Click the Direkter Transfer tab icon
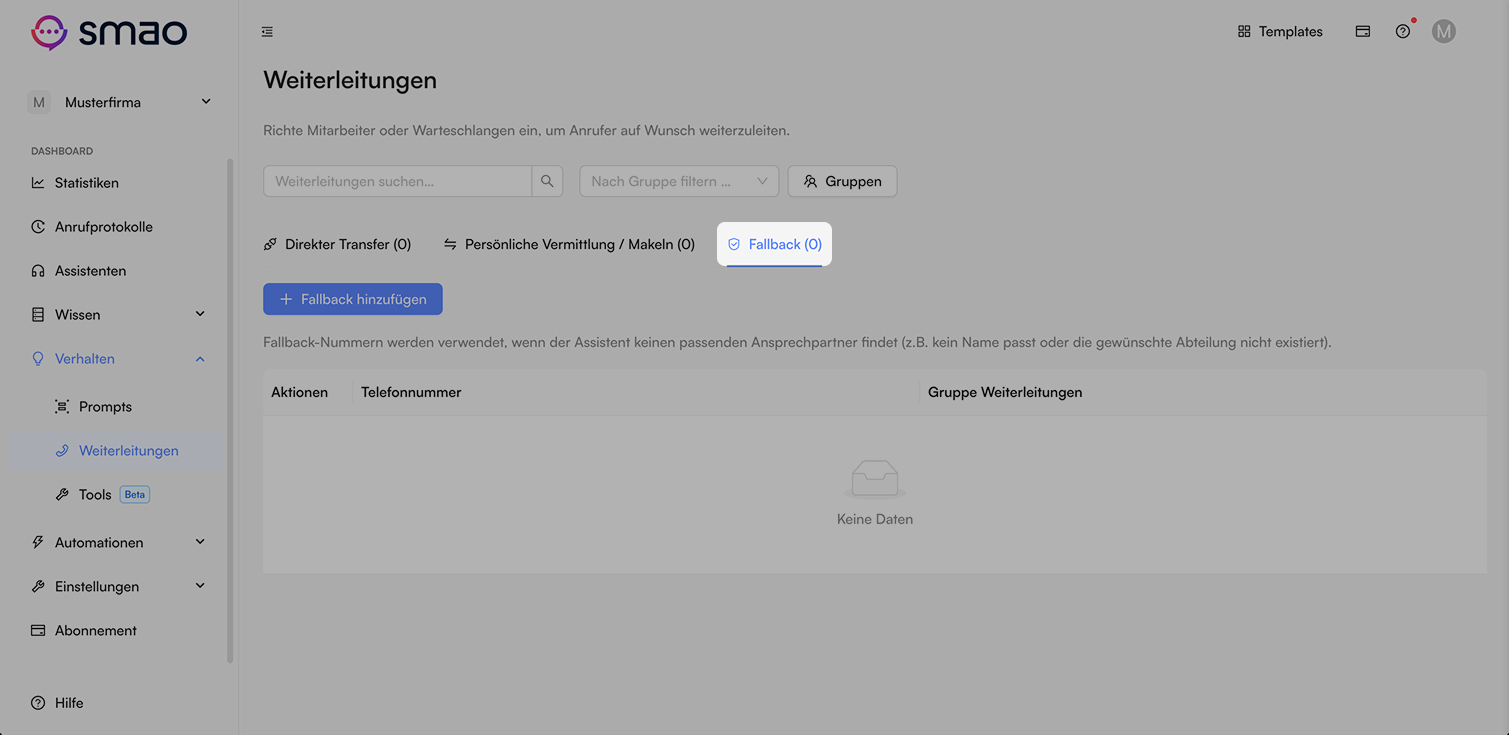 [270, 244]
